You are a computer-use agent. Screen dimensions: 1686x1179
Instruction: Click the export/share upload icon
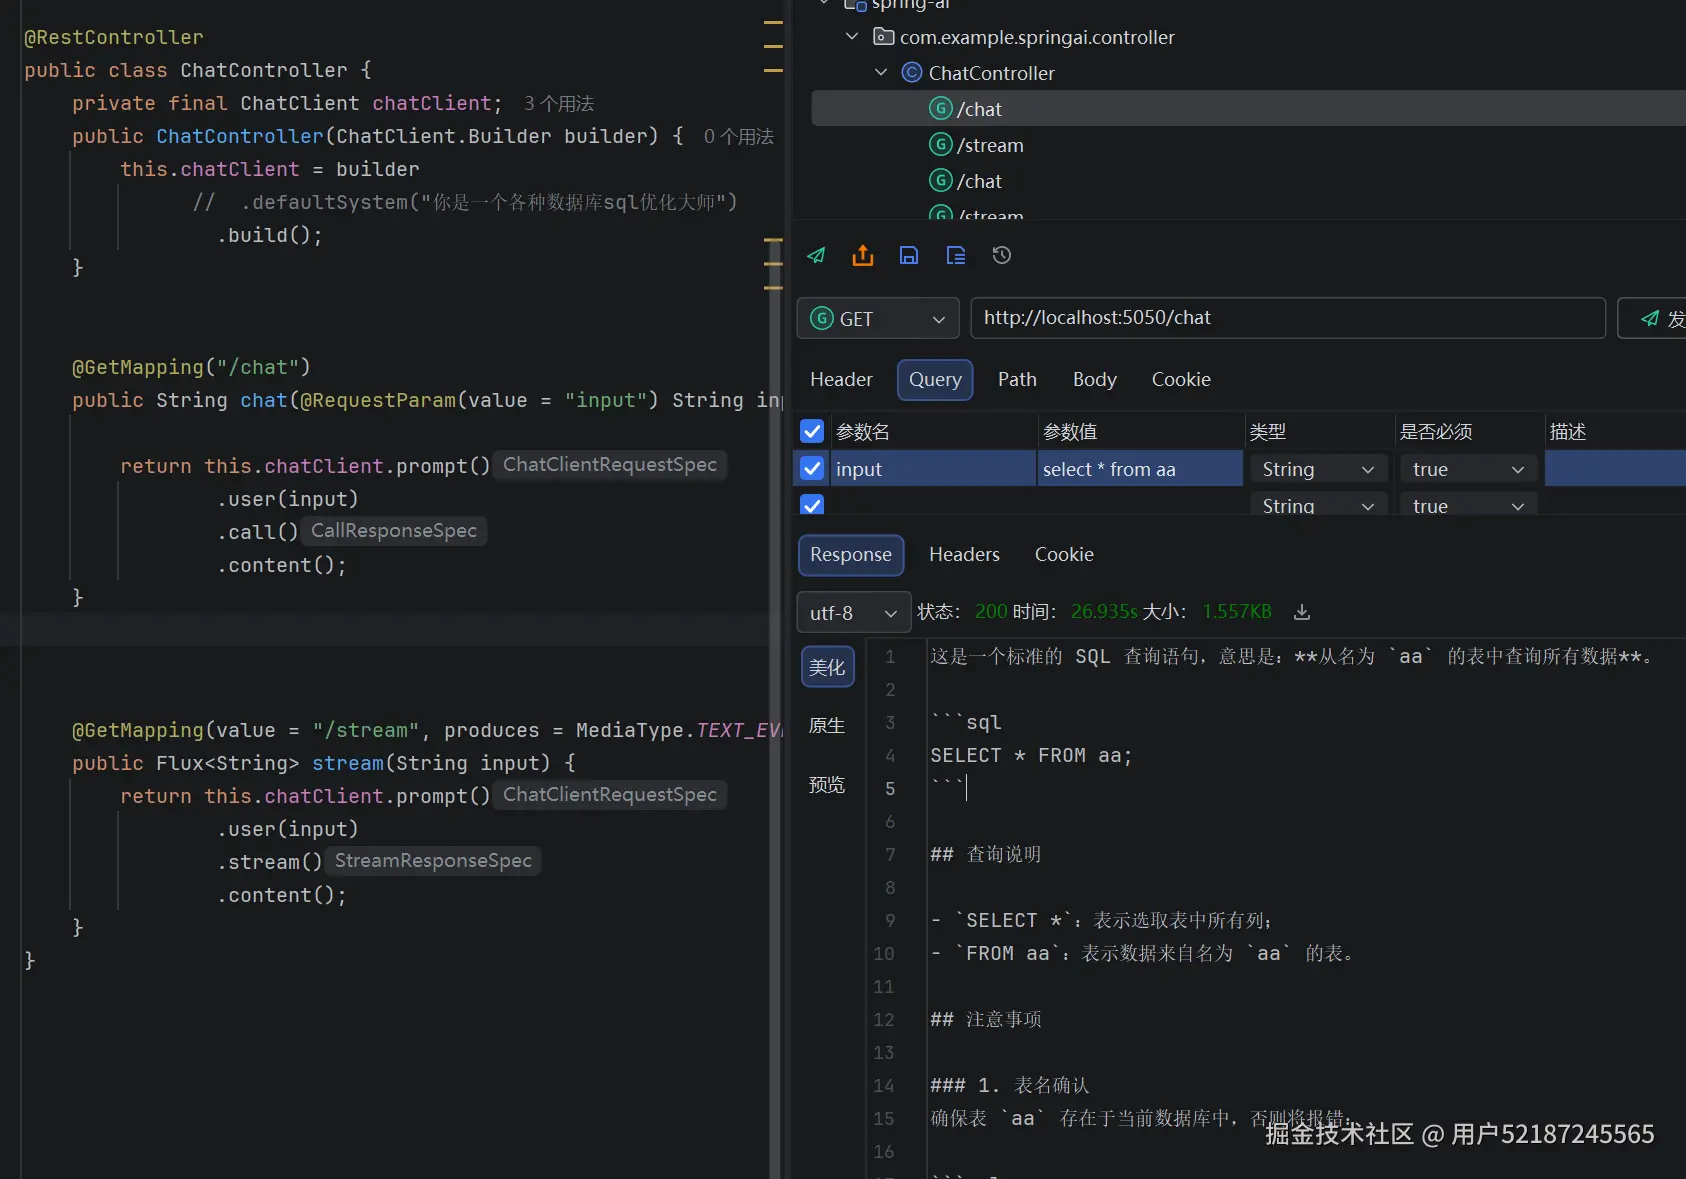click(863, 256)
